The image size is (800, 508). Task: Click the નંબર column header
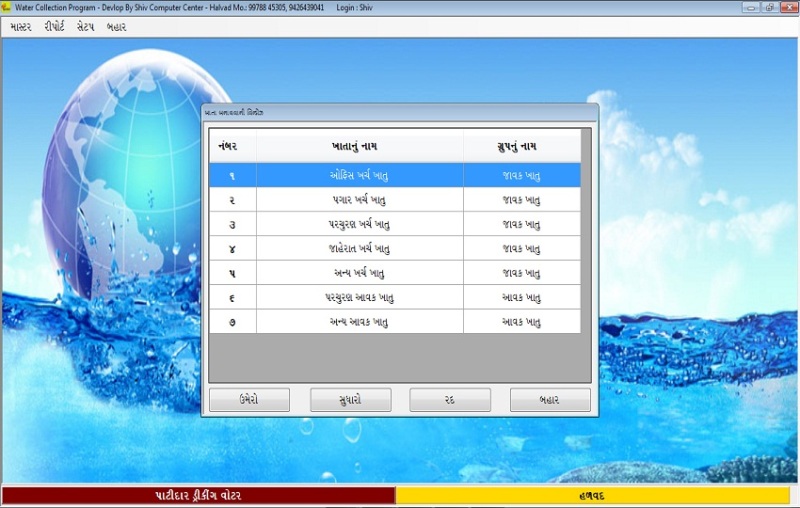click(x=232, y=146)
